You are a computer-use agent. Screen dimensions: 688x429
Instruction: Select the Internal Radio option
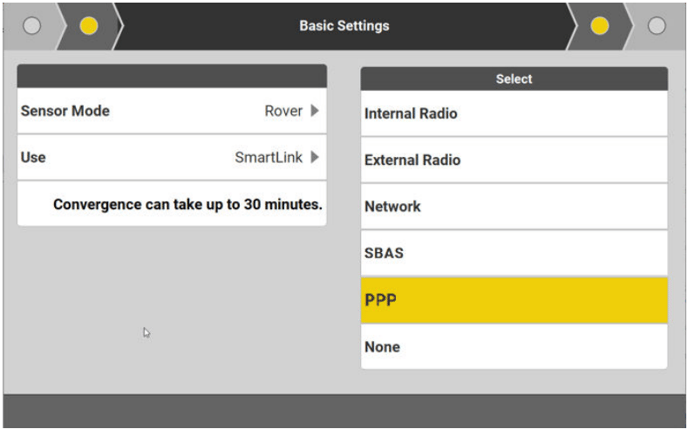pyautogui.click(x=513, y=114)
